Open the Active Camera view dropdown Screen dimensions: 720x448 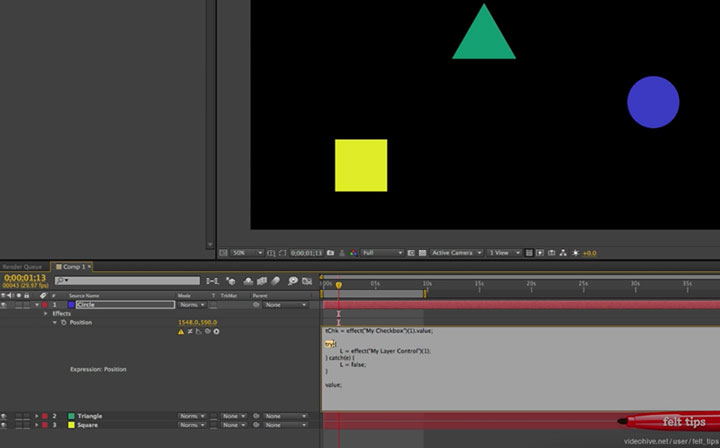coord(456,253)
